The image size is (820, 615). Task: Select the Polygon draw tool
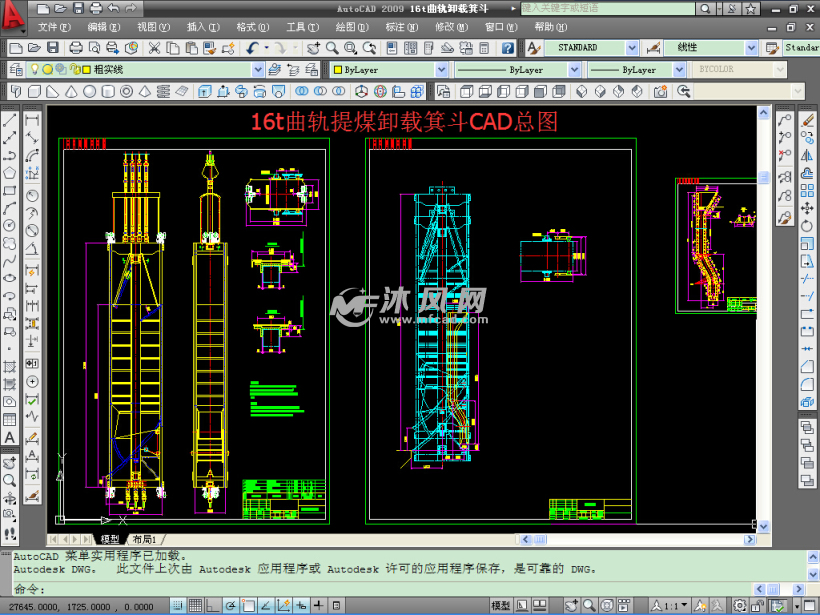9,174
